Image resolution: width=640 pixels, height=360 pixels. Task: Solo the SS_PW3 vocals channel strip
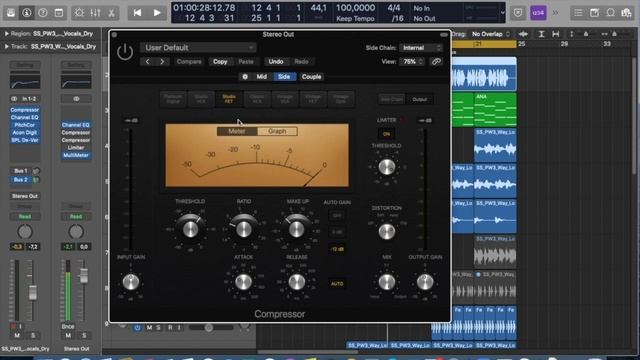(x=33, y=336)
